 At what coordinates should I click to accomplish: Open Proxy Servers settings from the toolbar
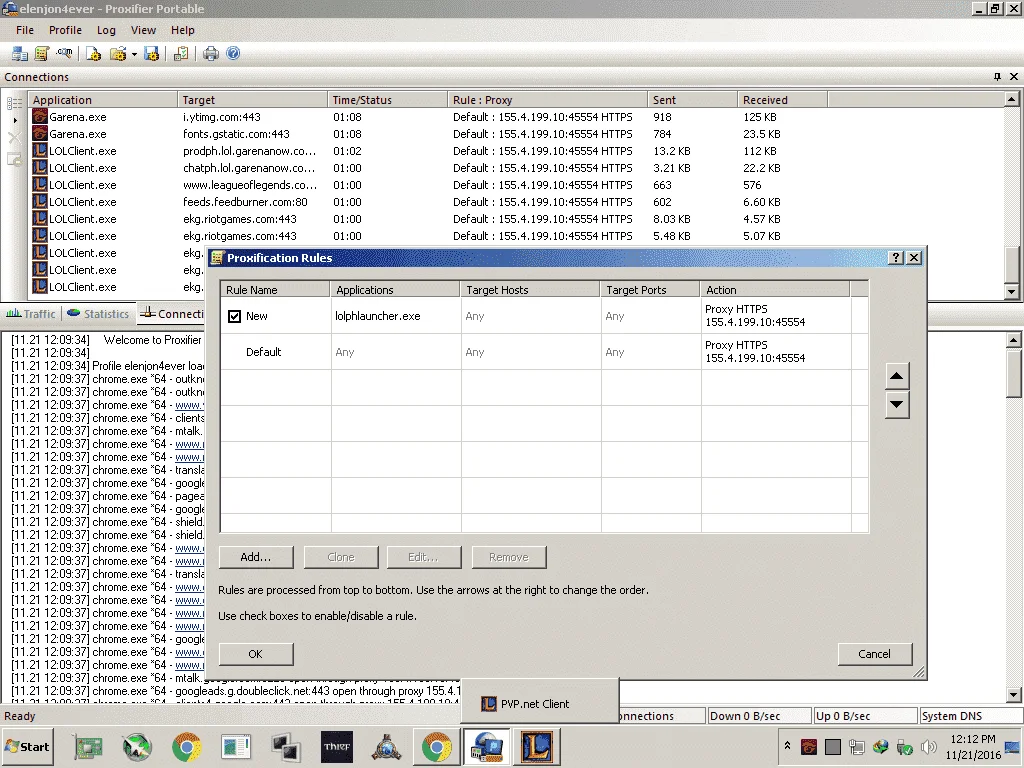[20, 54]
